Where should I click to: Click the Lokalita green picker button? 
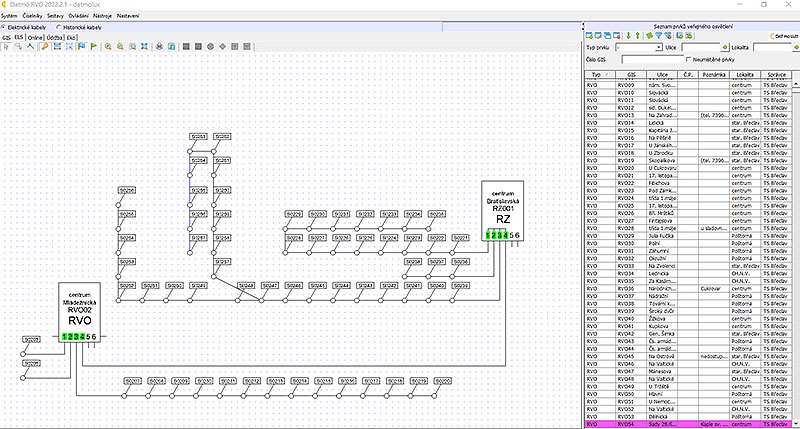(x=796, y=47)
